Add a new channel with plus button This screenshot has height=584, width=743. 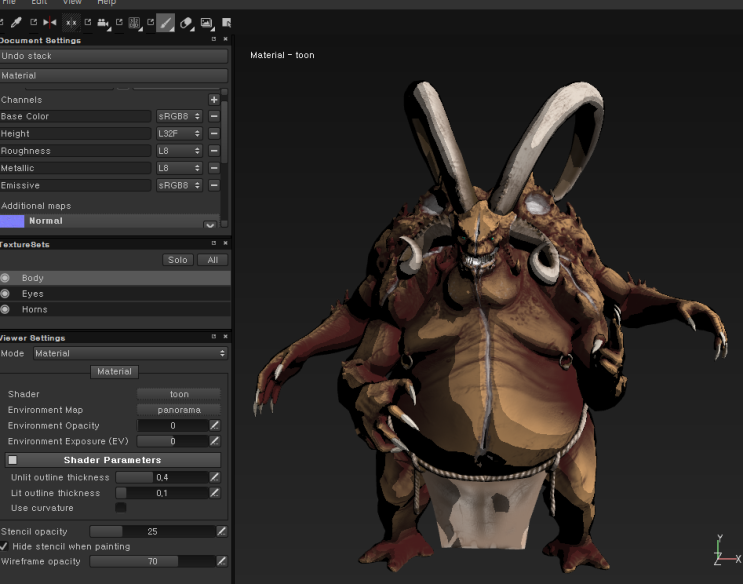click(214, 100)
